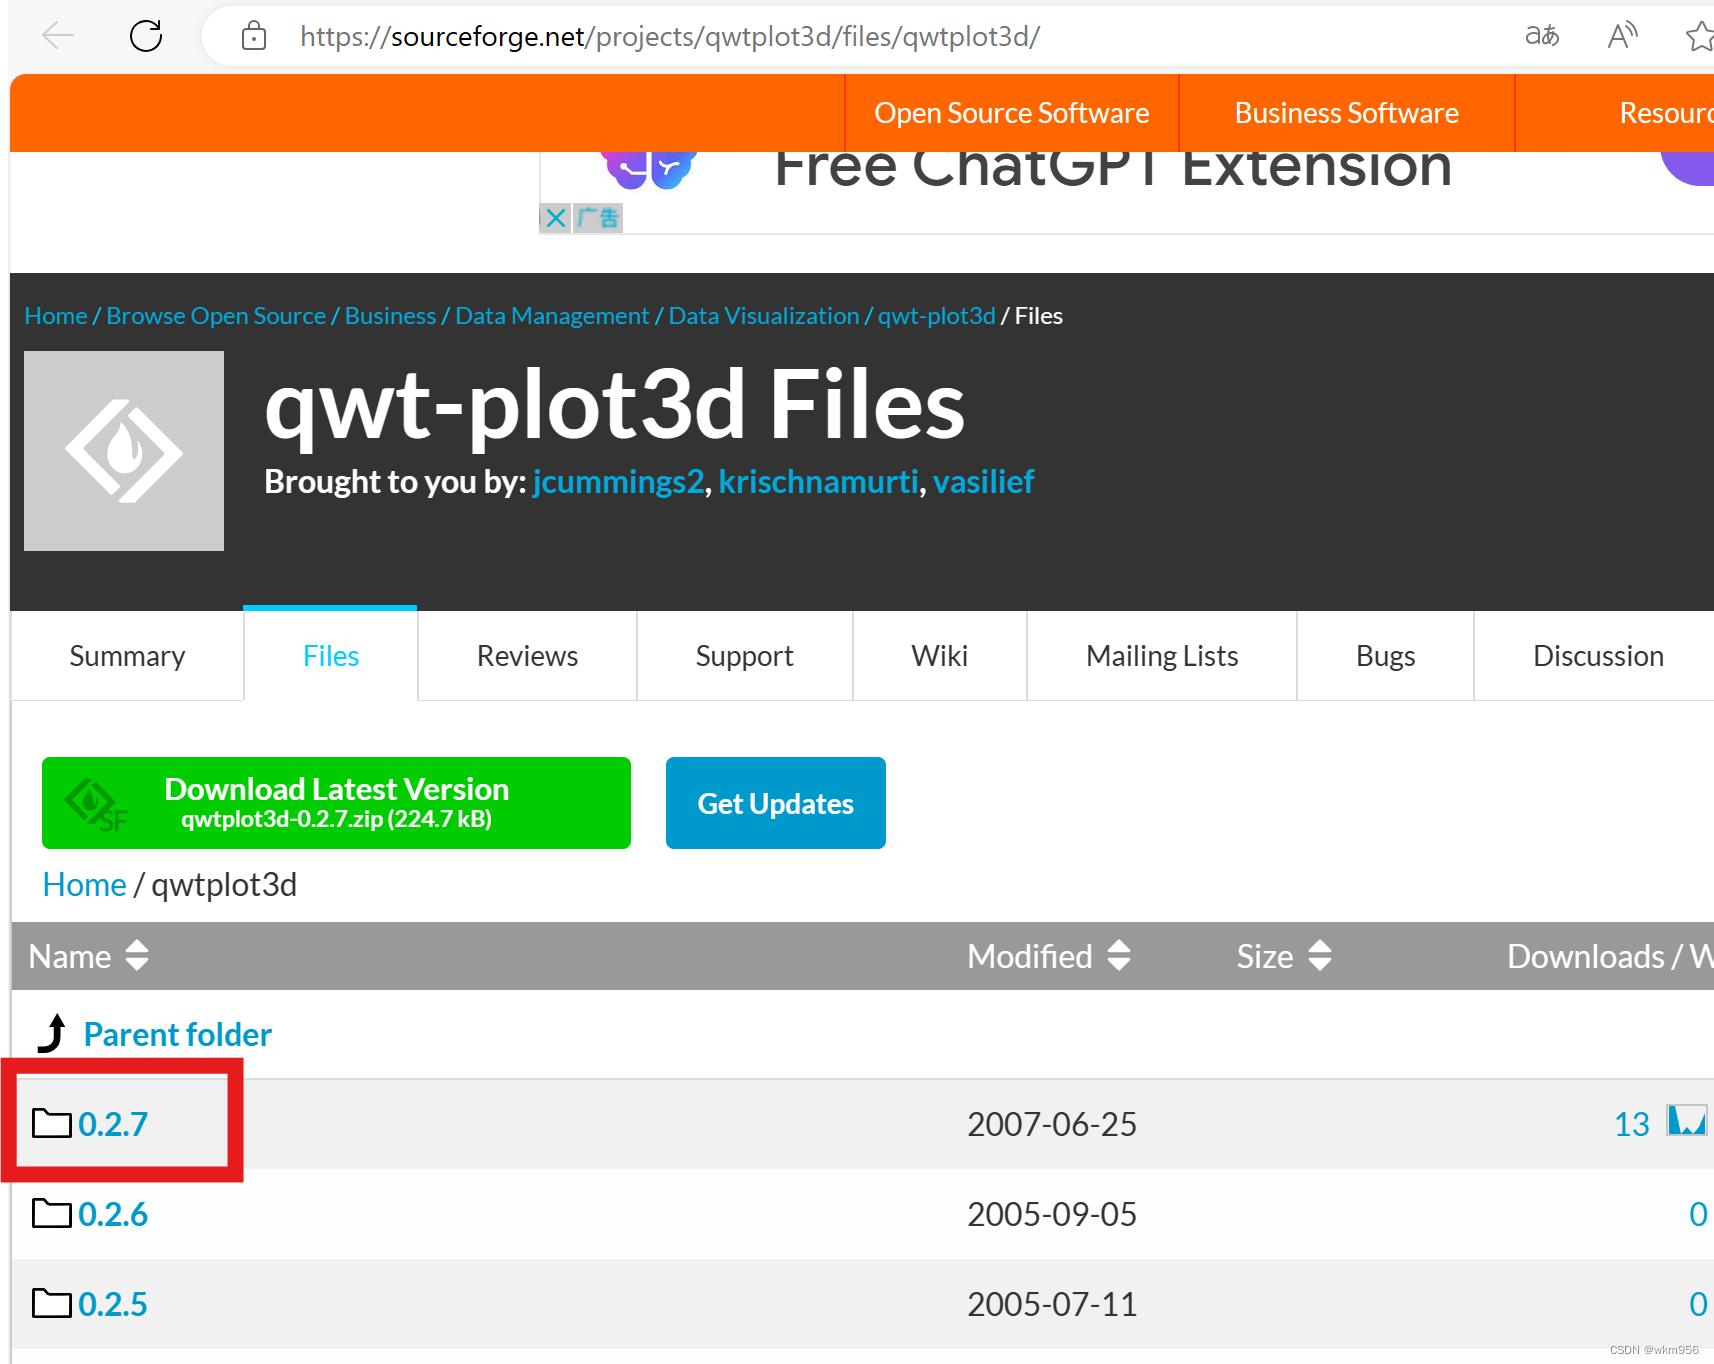This screenshot has height=1364, width=1714.
Task: Open download stats chart icon for 0.2.7
Action: pos(1687,1121)
